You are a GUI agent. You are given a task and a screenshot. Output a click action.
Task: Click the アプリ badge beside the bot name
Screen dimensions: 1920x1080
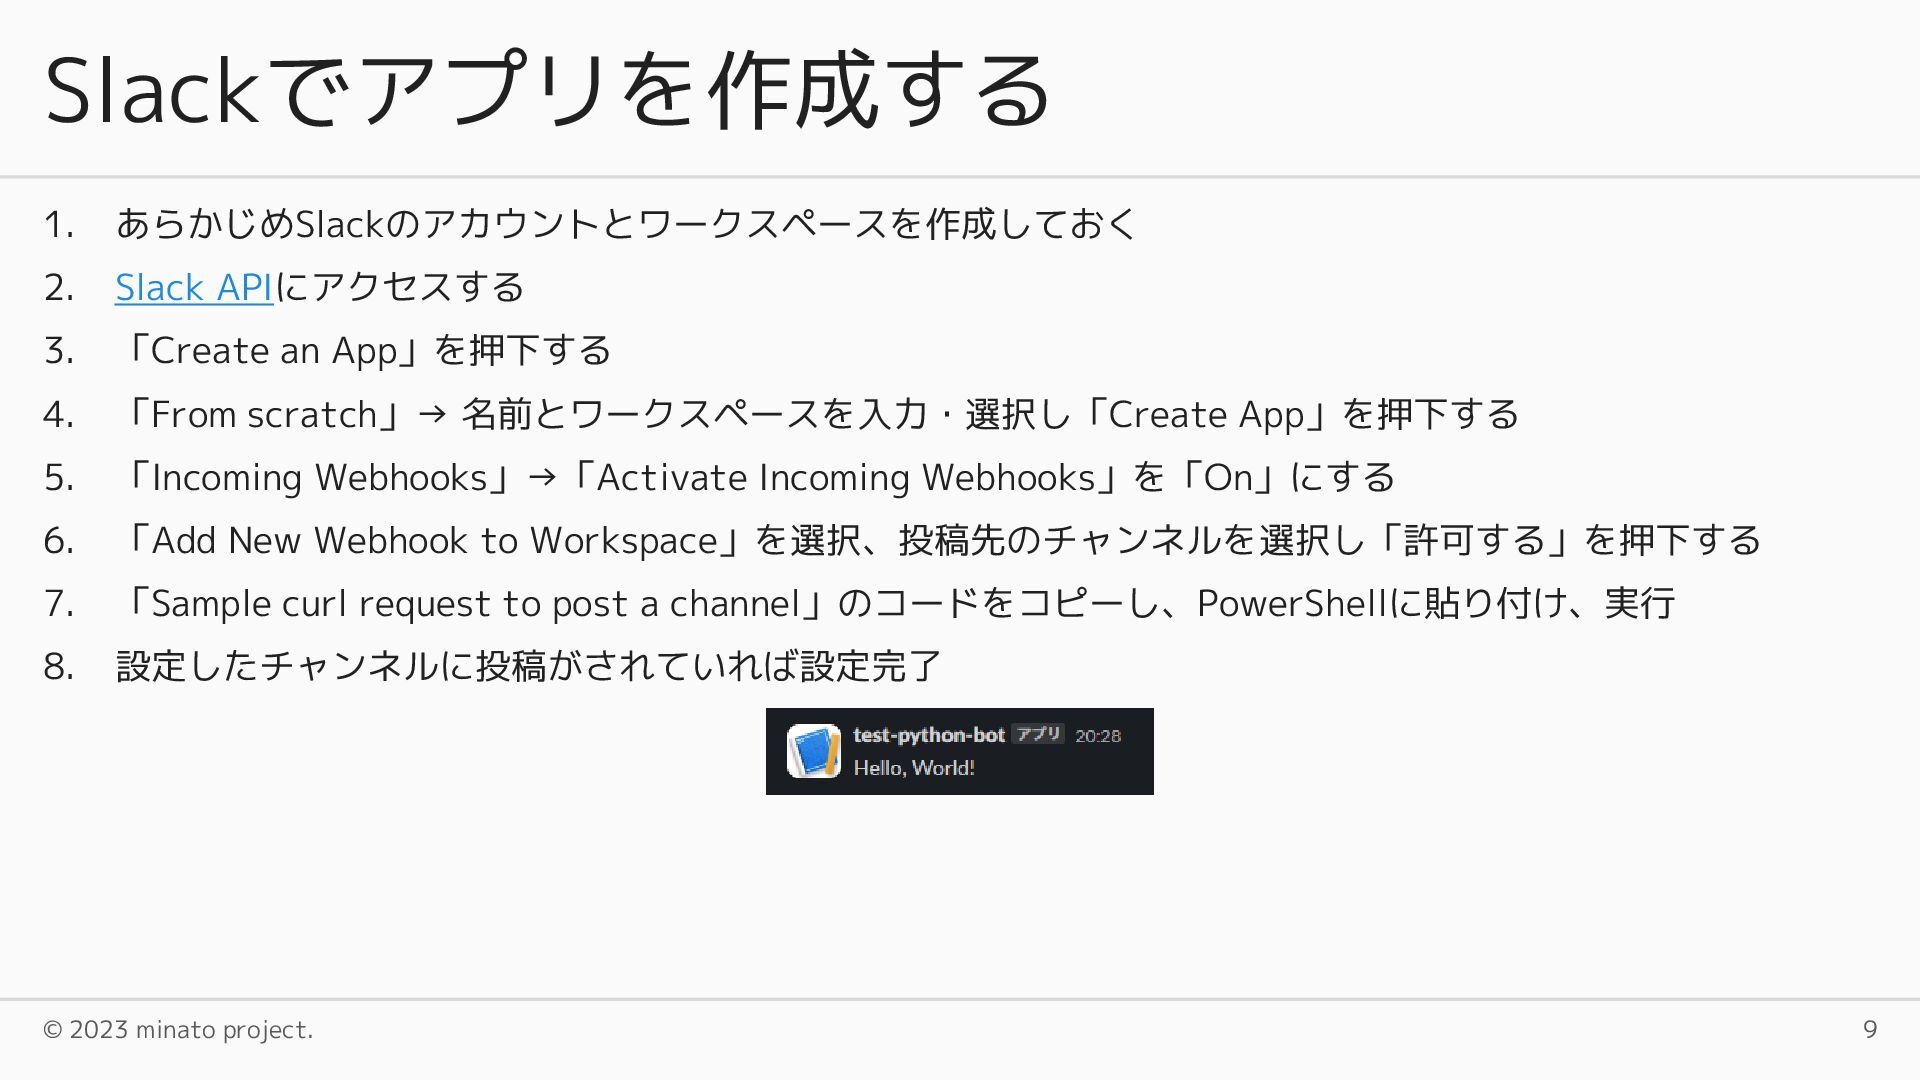pyautogui.click(x=1038, y=734)
